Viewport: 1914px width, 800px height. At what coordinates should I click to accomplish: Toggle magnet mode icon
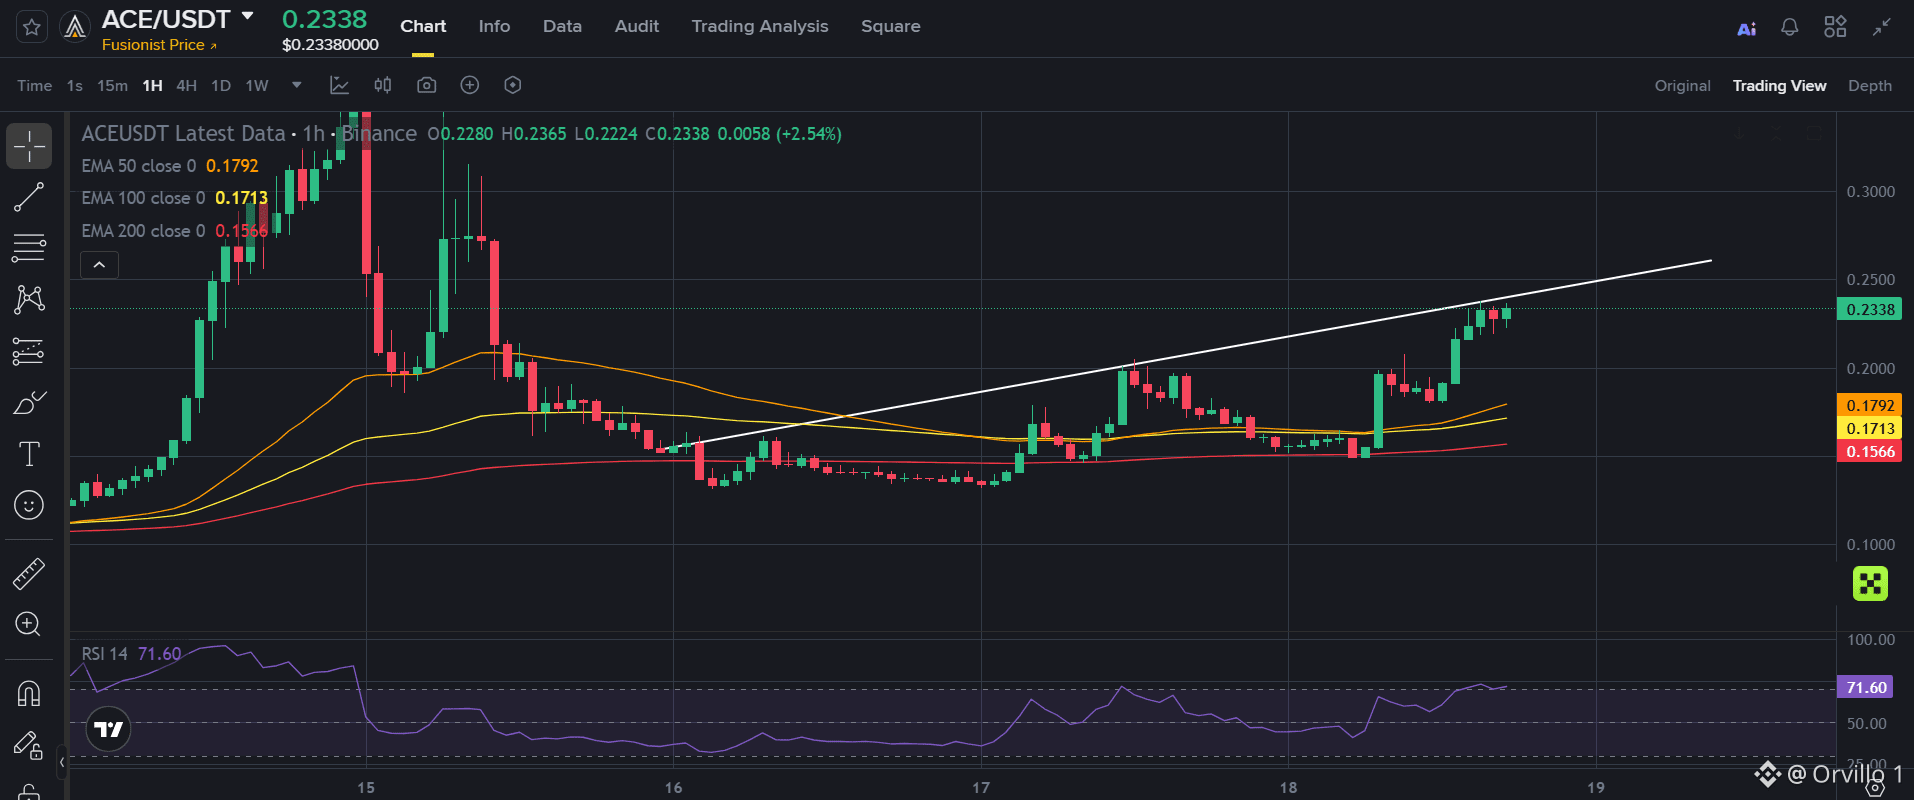tap(29, 692)
